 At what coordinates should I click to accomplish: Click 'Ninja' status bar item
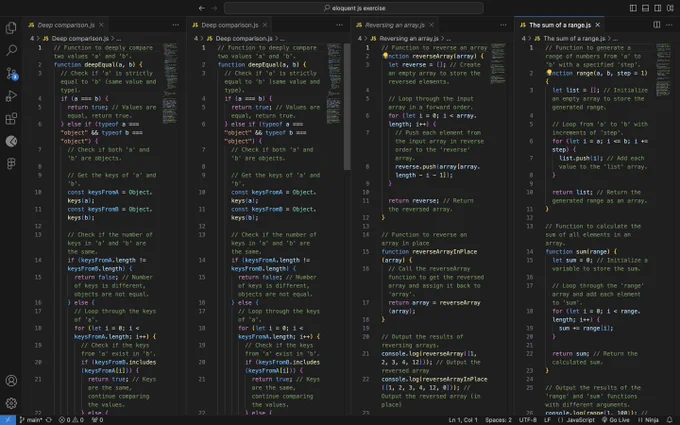pyautogui.click(x=648, y=420)
